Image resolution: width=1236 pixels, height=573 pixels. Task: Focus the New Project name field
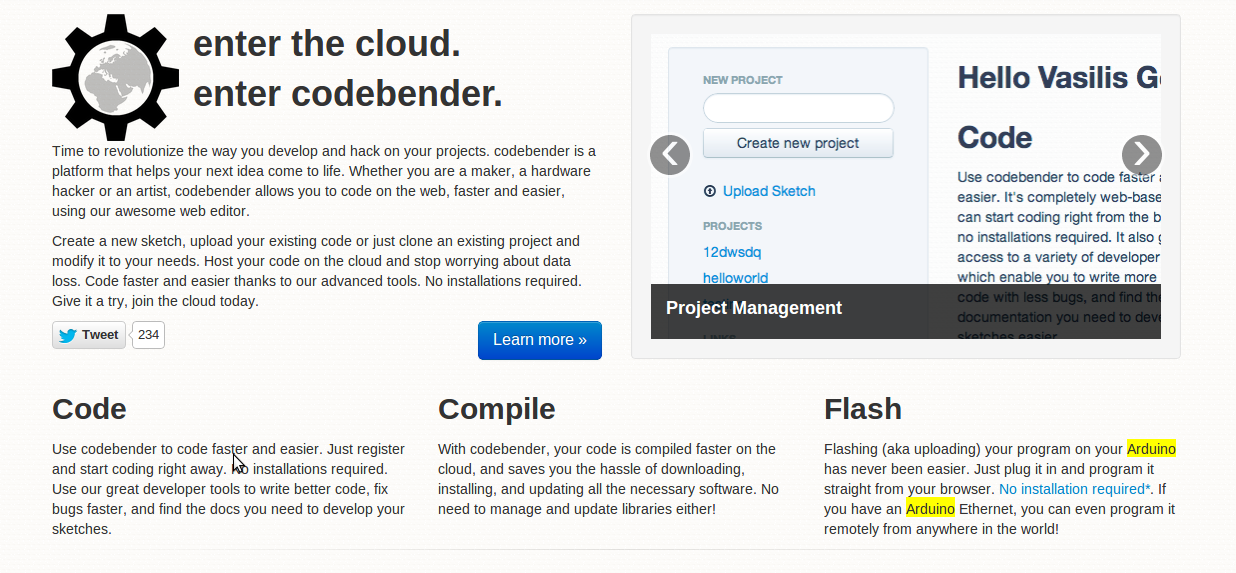tap(798, 108)
